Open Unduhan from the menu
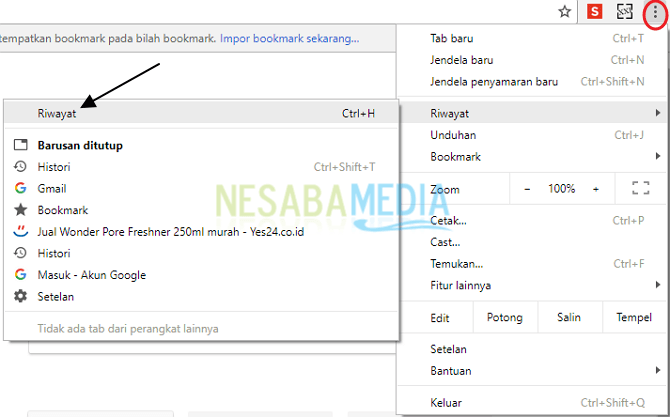This screenshot has width=670, height=417. click(x=533, y=135)
